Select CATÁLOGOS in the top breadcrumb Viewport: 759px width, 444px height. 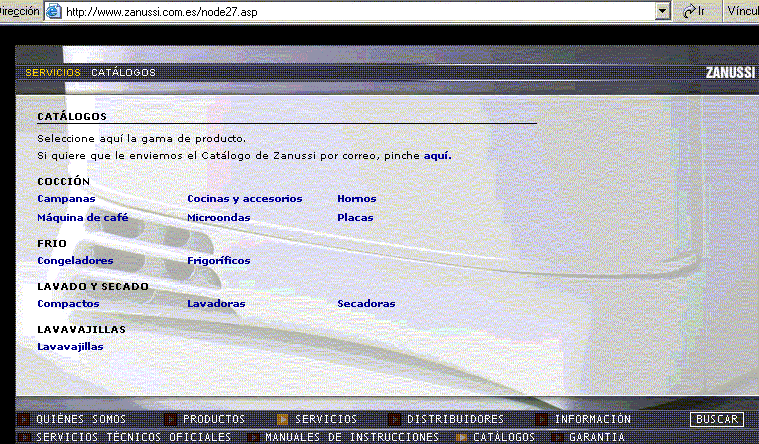(123, 73)
